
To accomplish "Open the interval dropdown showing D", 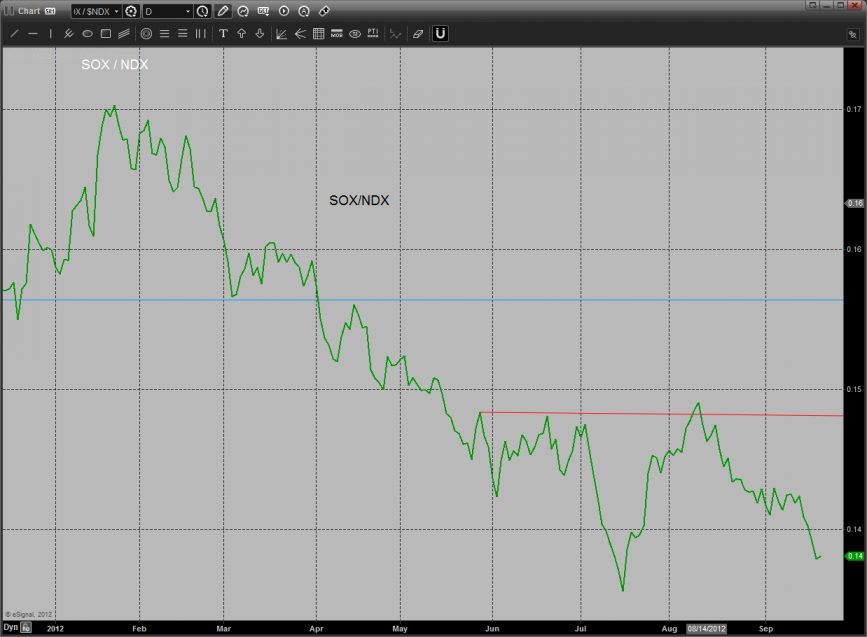I will tap(166, 11).
